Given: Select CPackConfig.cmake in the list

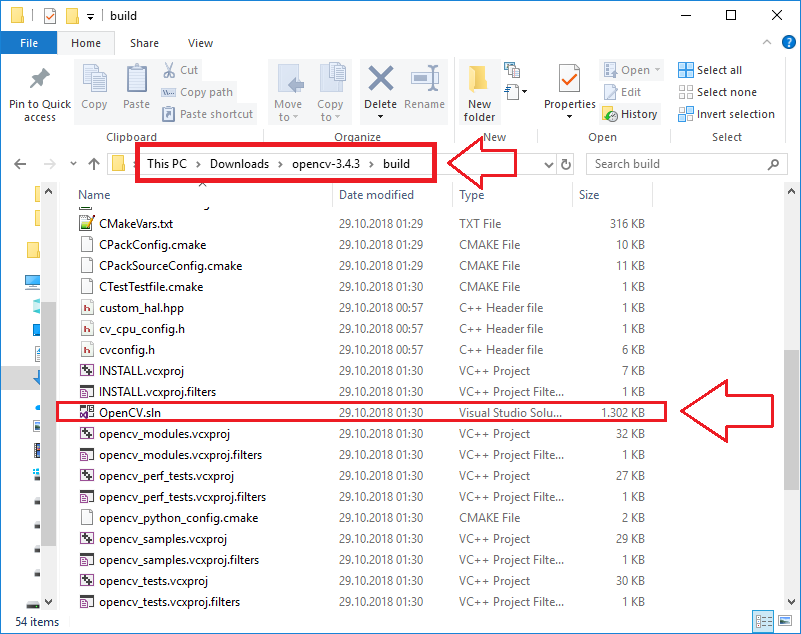Looking at the screenshot, I should point(361,245).
